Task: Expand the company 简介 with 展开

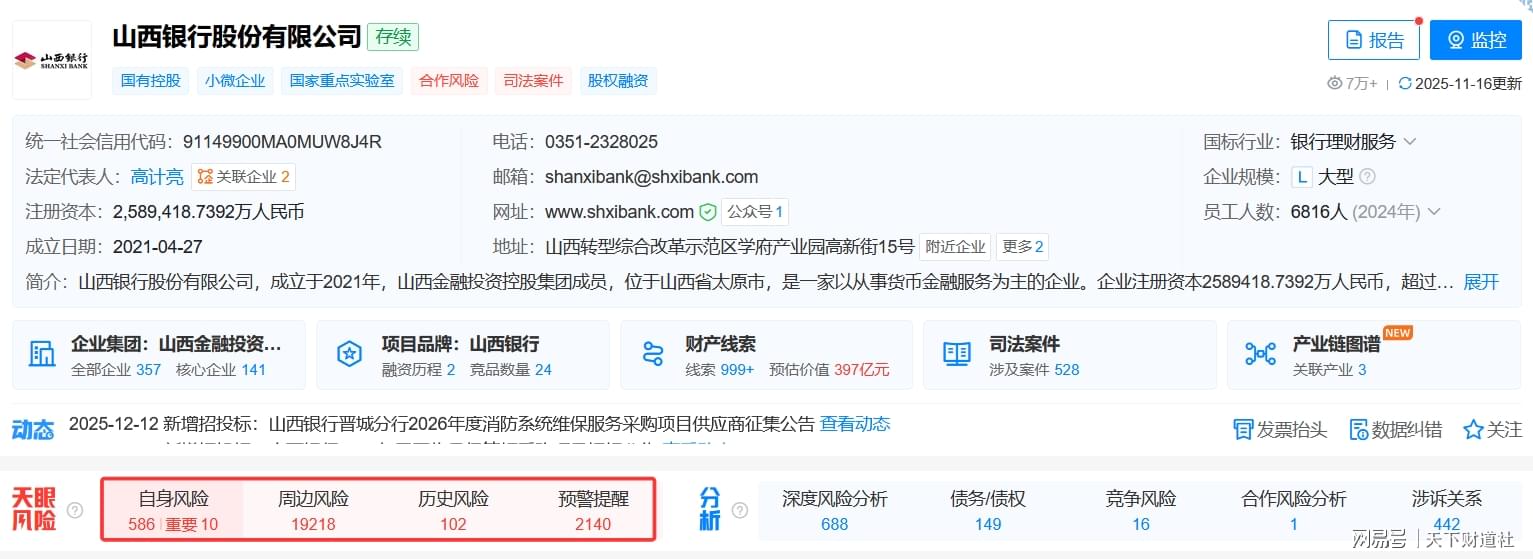Action: click(x=1481, y=282)
